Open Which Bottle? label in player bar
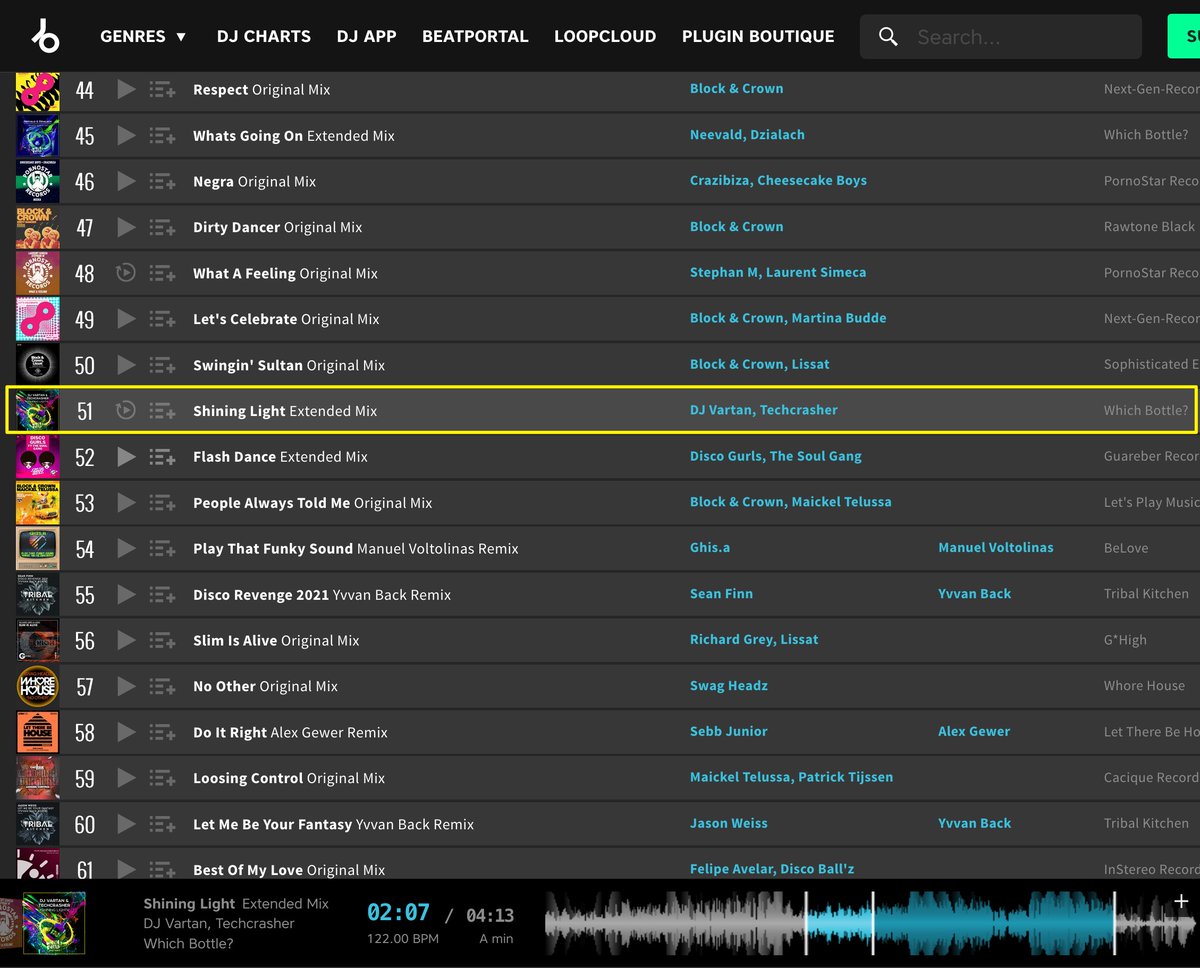The width and height of the screenshot is (1200, 968). [188, 944]
